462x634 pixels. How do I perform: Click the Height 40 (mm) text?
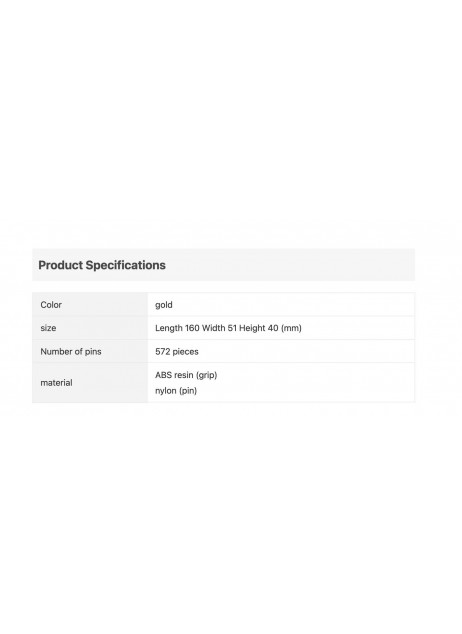pos(270,328)
